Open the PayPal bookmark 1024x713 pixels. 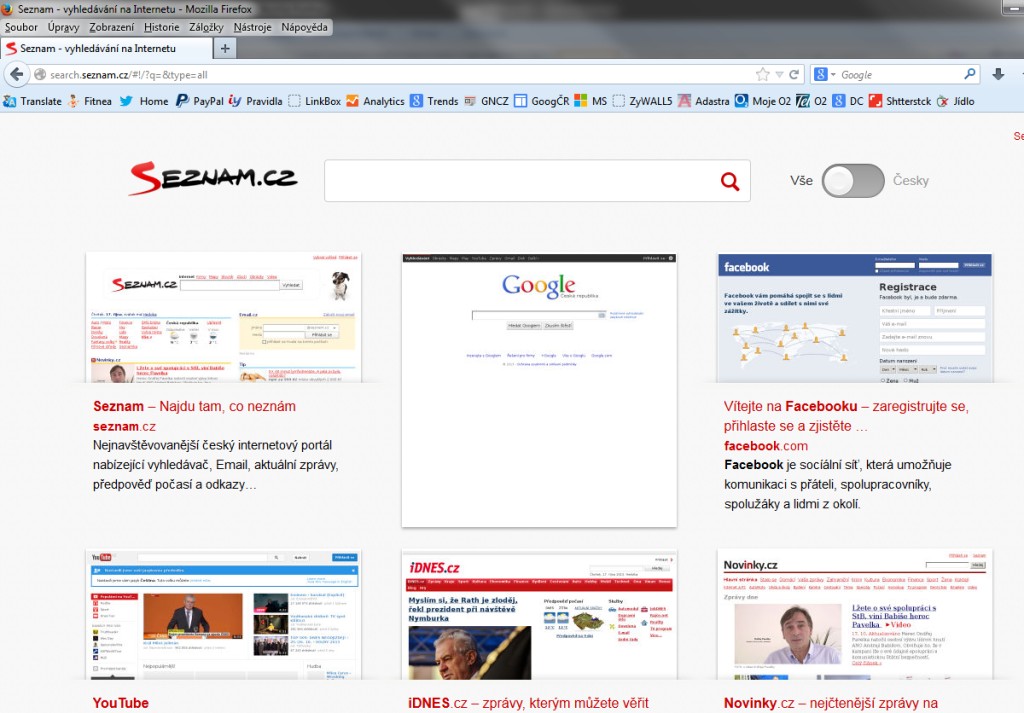tap(199, 101)
